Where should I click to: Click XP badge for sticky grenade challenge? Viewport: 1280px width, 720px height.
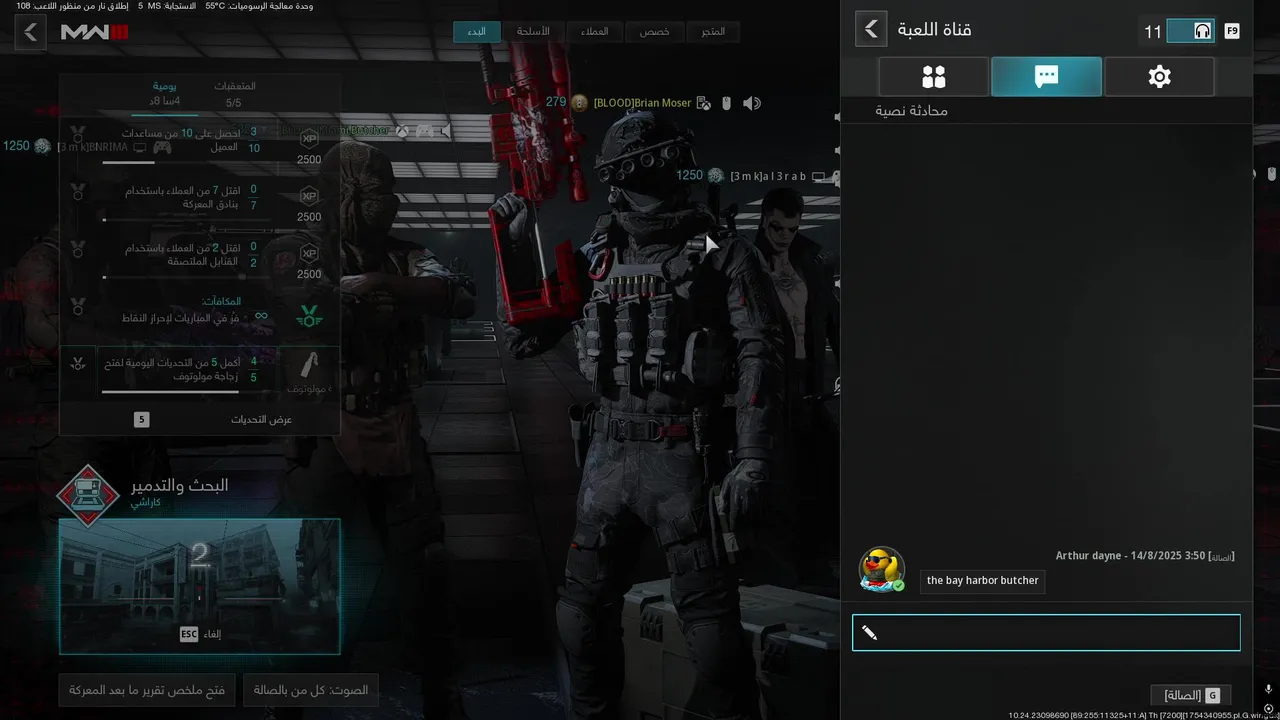309,255
